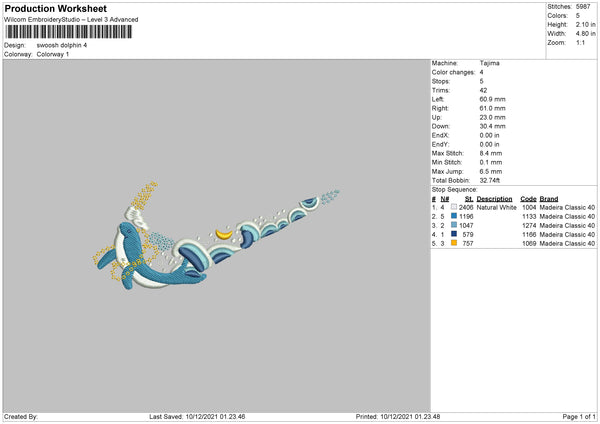
Task: Click the 'Code' column header
Action: coord(528,199)
